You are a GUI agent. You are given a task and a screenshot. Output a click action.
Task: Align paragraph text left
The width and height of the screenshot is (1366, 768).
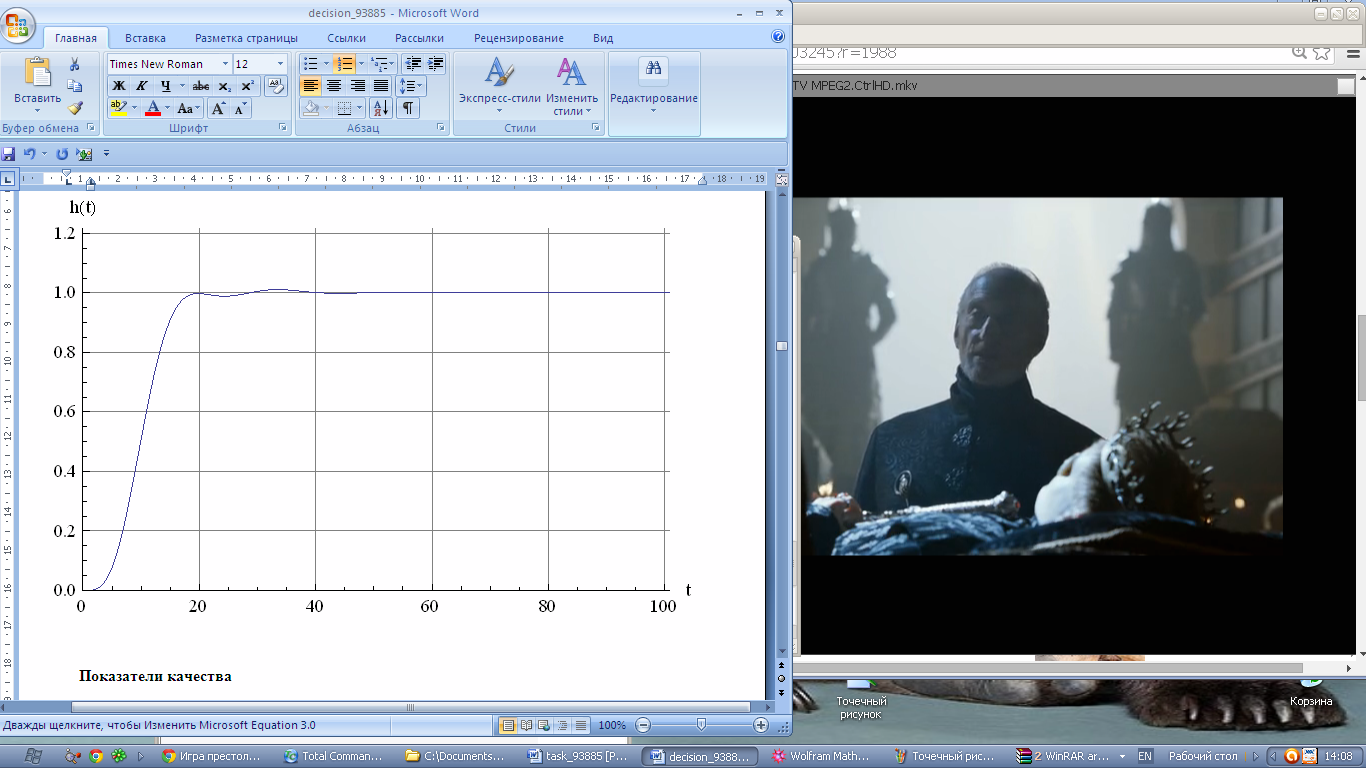(311, 86)
